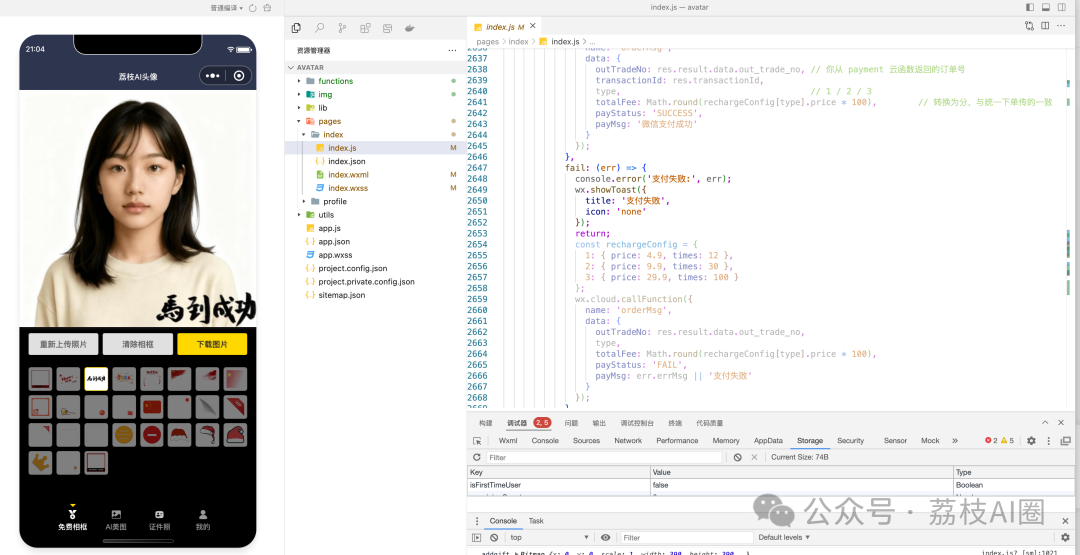Image resolution: width=1080 pixels, height=555 pixels.
Task: Switch to the Wxml tab
Action: click(x=508, y=441)
